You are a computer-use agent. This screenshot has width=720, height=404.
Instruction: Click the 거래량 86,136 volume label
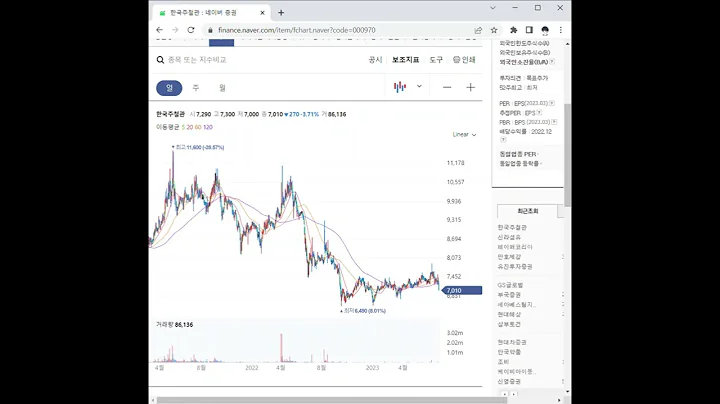(x=174, y=325)
